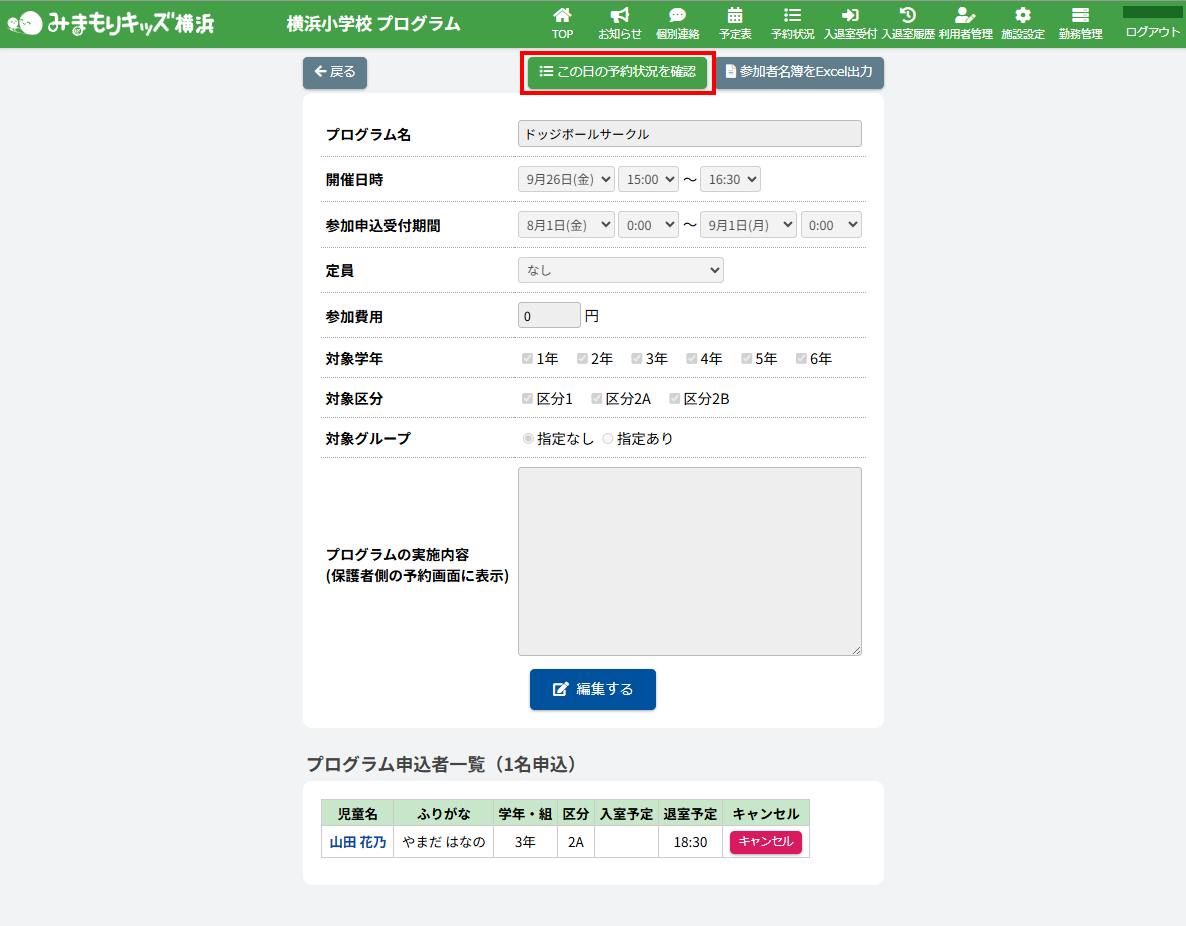Toggle the 1年 grade checkbox

(527, 359)
